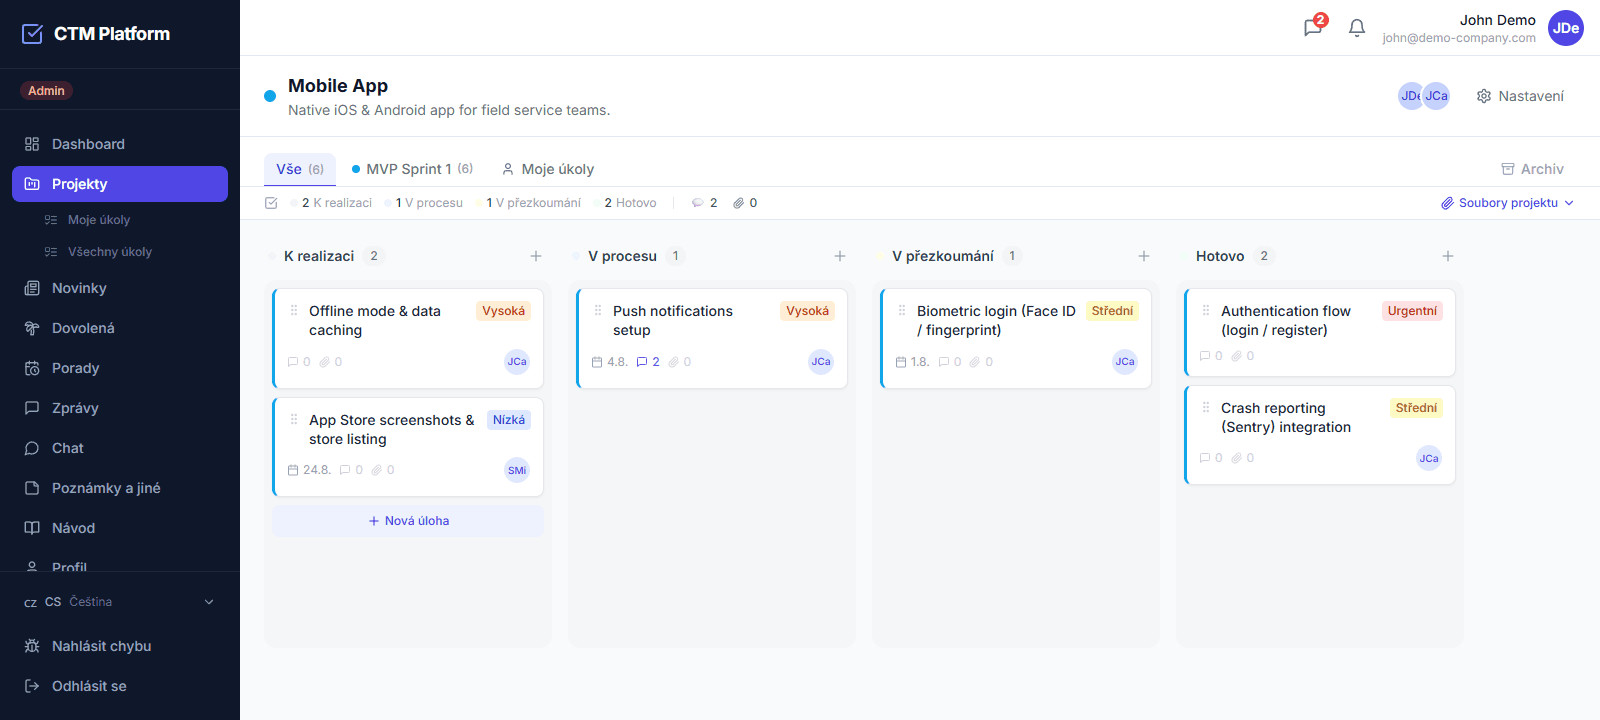The image size is (1600, 720).
Task: Open Poznámky a jiné in the sidebar
Action: [120, 488]
